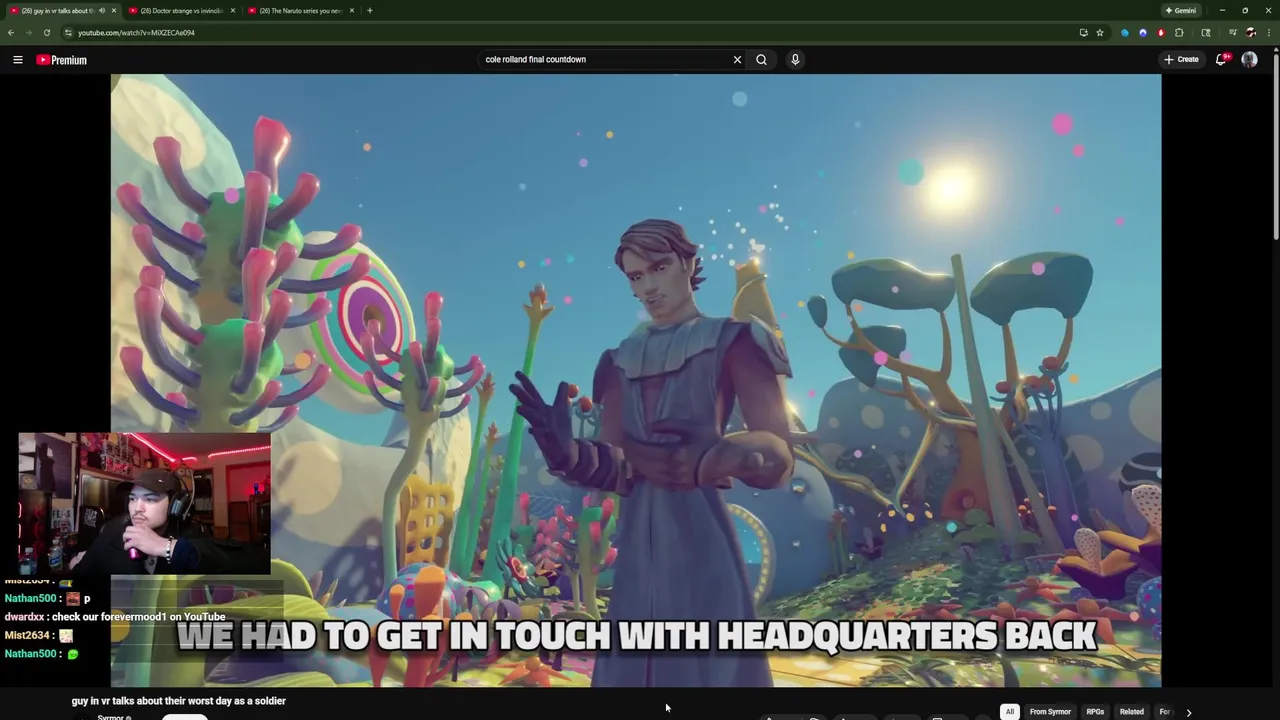Click the blue round extension icon

pyautogui.click(x=1143, y=33)
